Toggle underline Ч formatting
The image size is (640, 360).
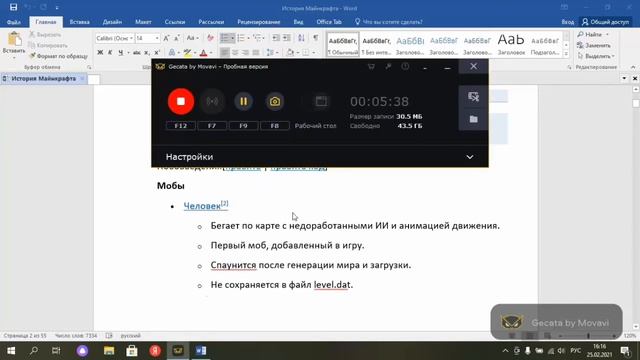(121, 52)
